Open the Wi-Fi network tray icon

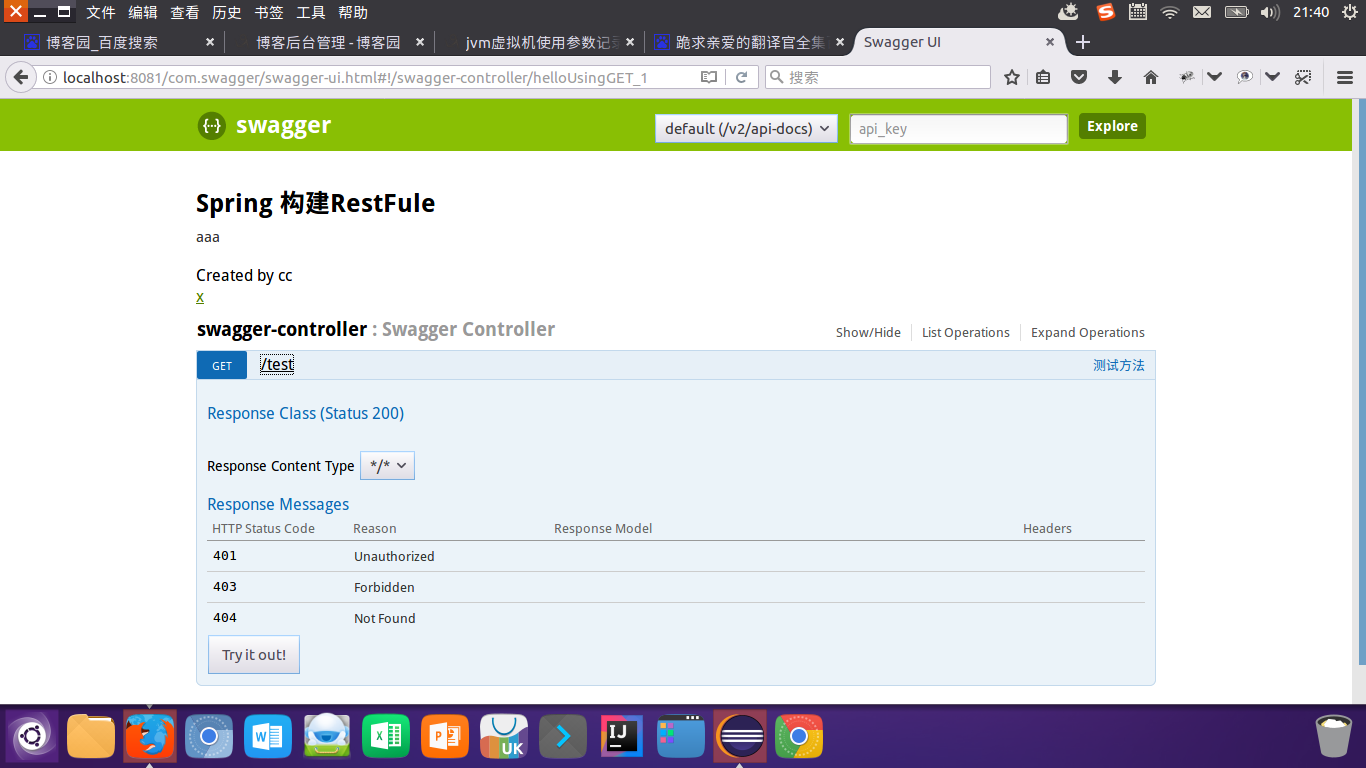pyautogui.click(x=1169, y=12)
